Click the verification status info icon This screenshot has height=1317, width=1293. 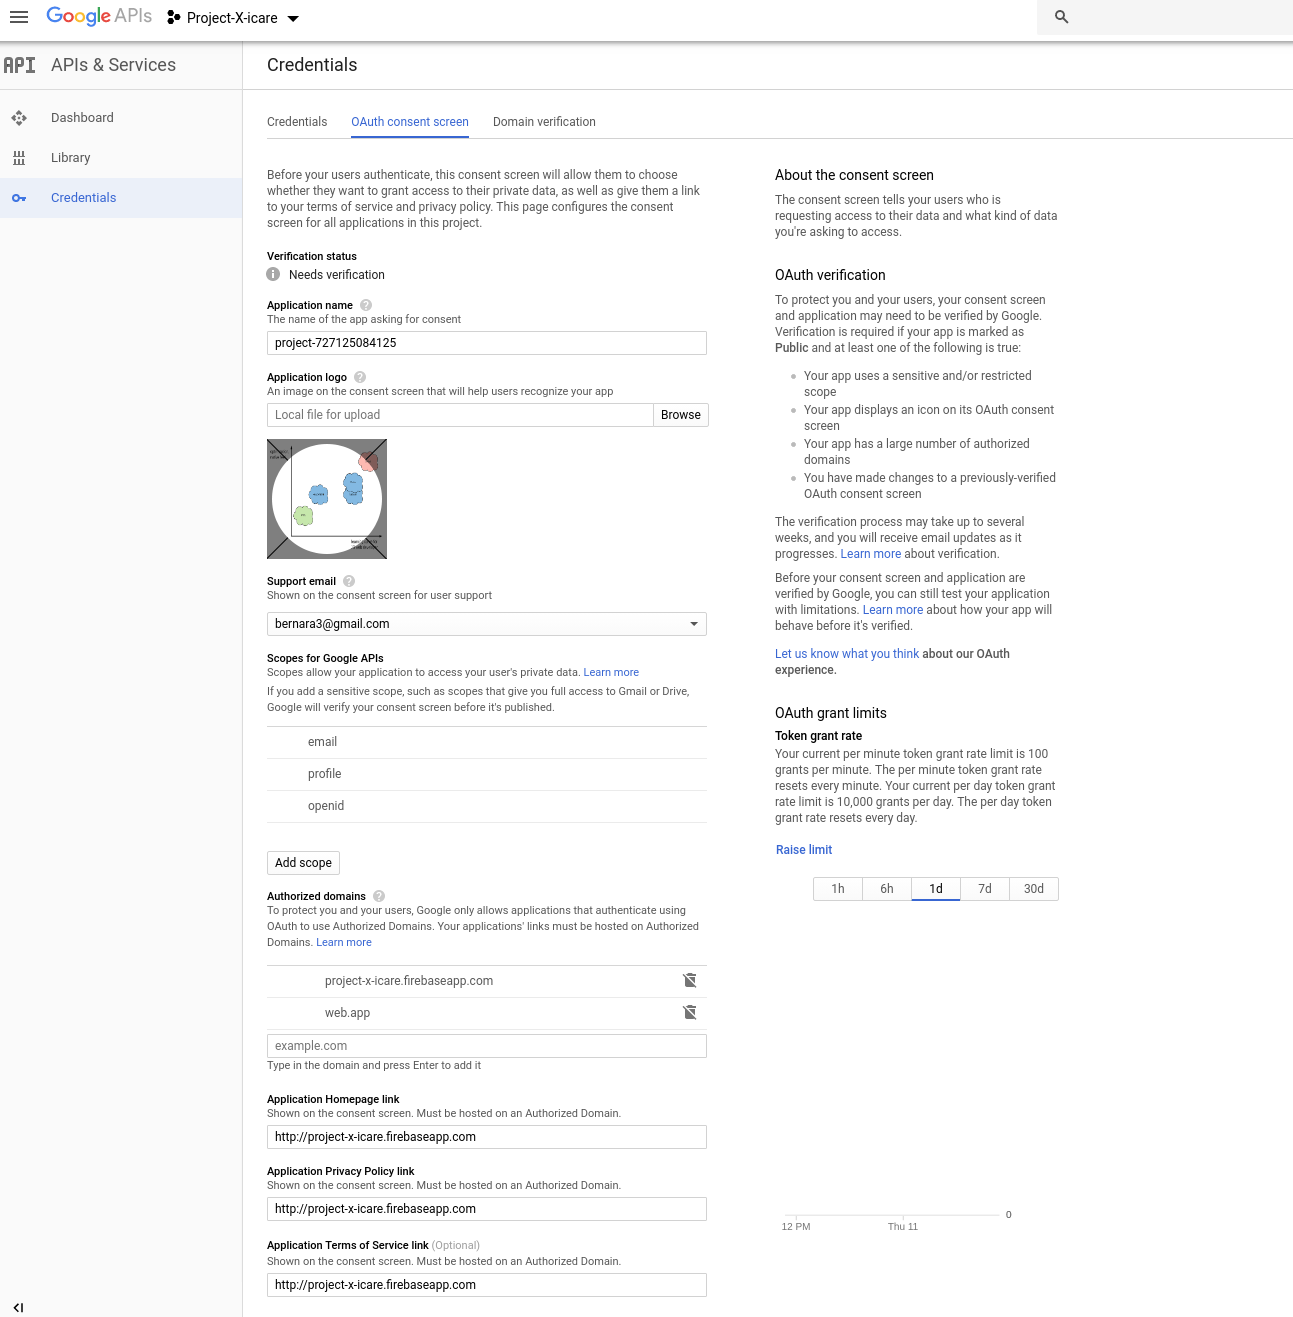point(273,274)
